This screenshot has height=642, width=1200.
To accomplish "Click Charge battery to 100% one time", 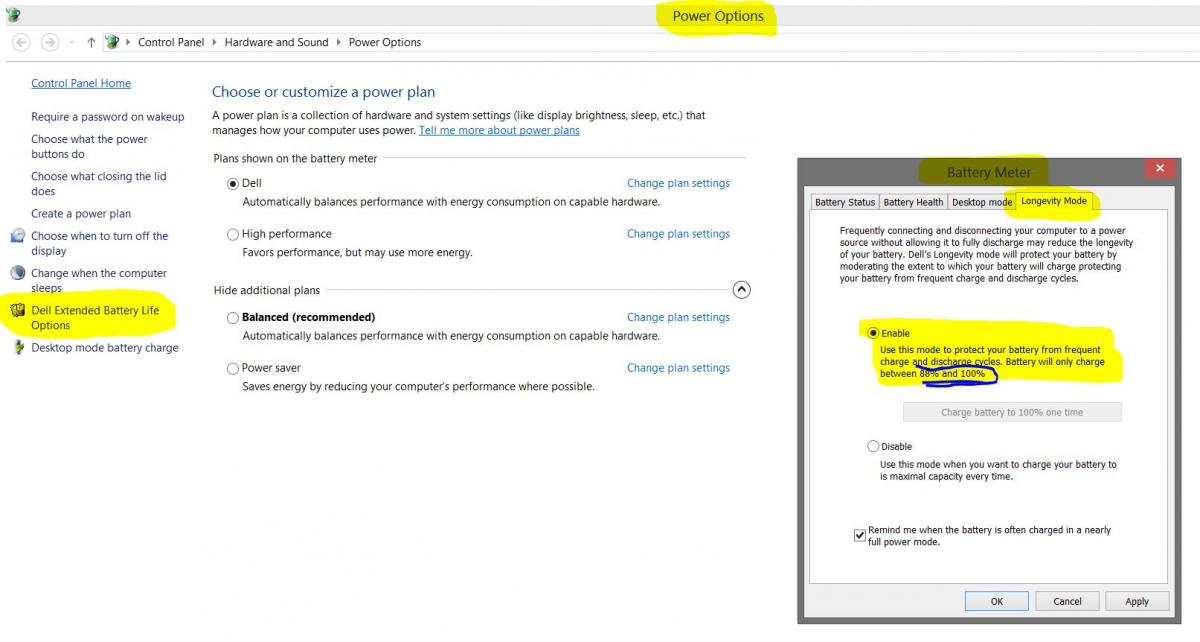I will point(1012,412).
